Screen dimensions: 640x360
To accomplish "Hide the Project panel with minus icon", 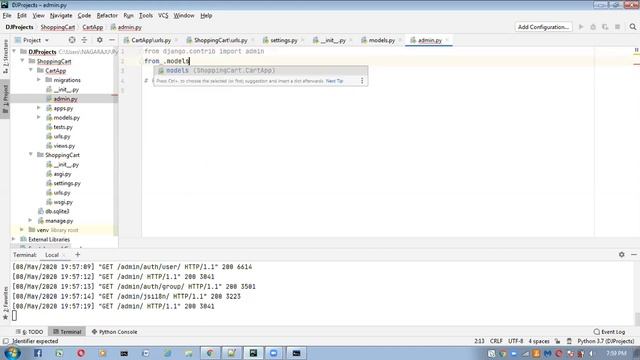I will 112,40.
